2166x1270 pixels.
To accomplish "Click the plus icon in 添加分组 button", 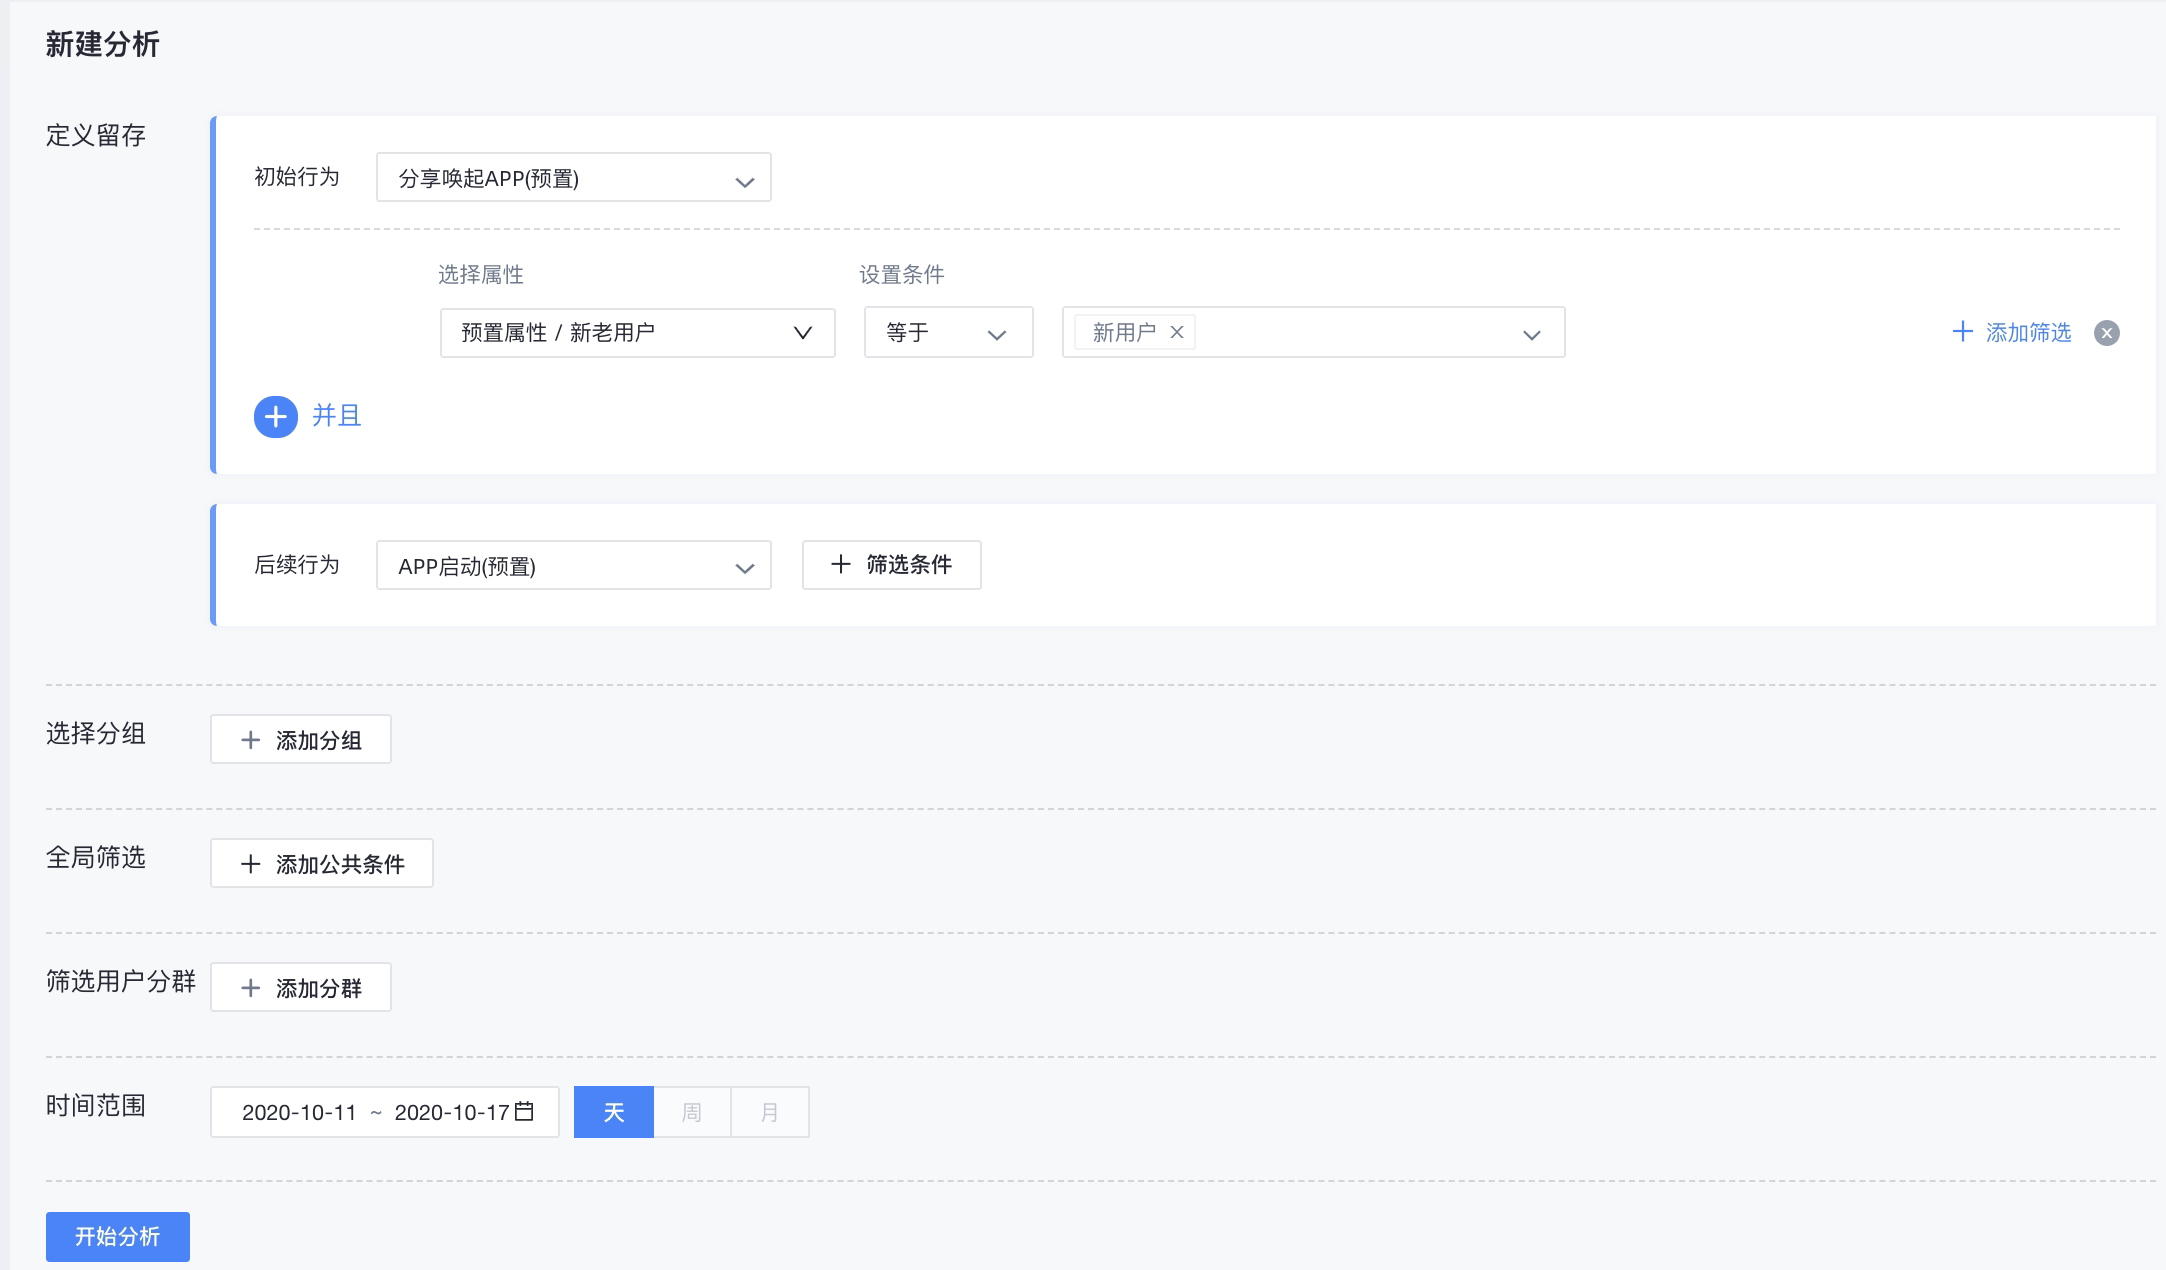I will [251, 740].
